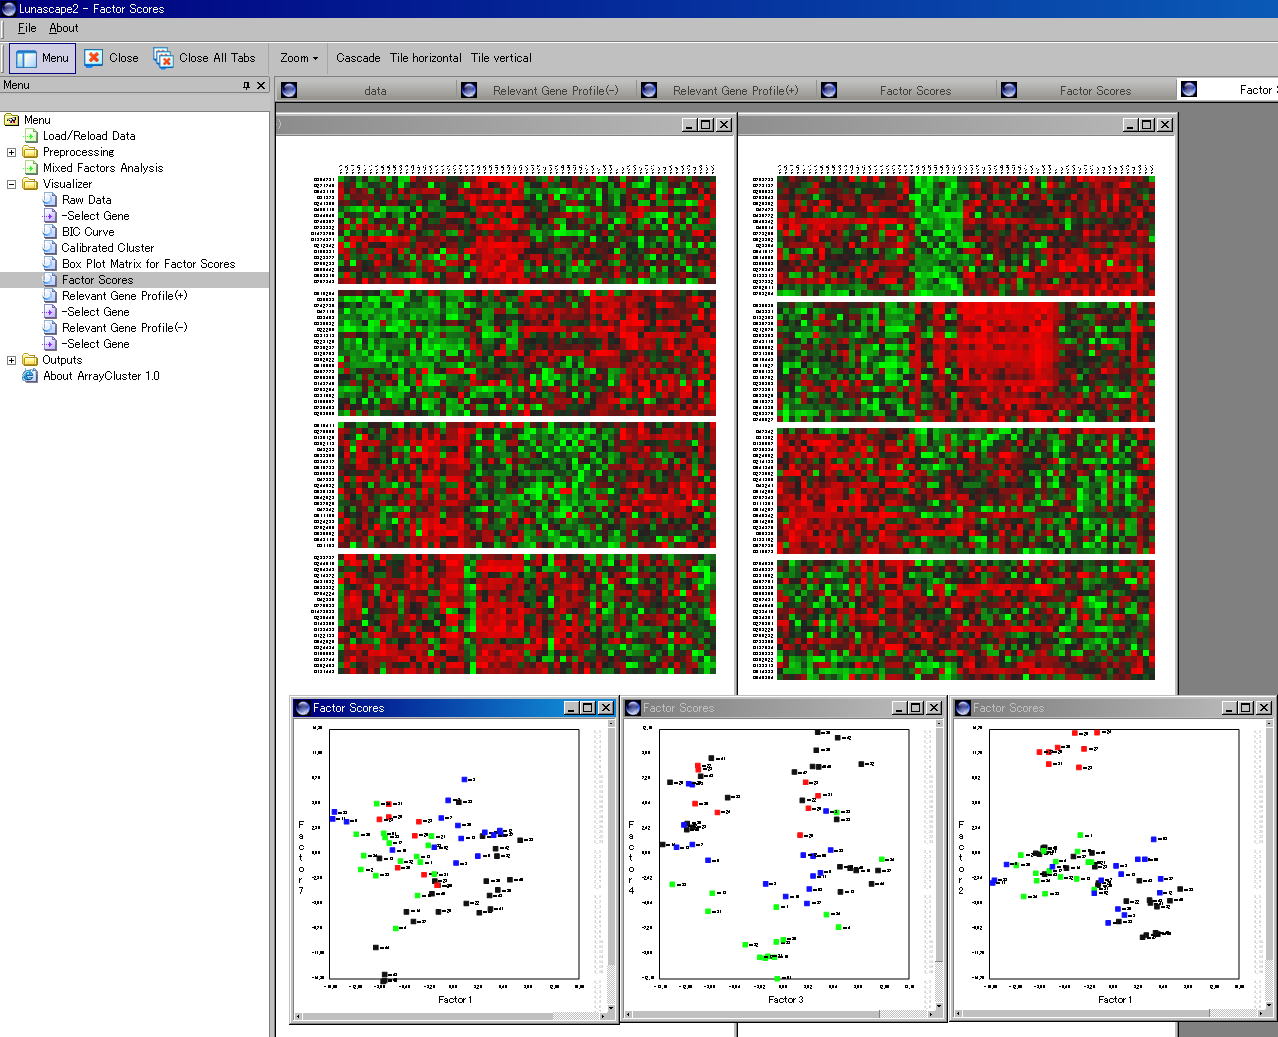This screenshot has width=1278, height=1037.
Task: Pin the Menu side panel
Action: (247, 86)
